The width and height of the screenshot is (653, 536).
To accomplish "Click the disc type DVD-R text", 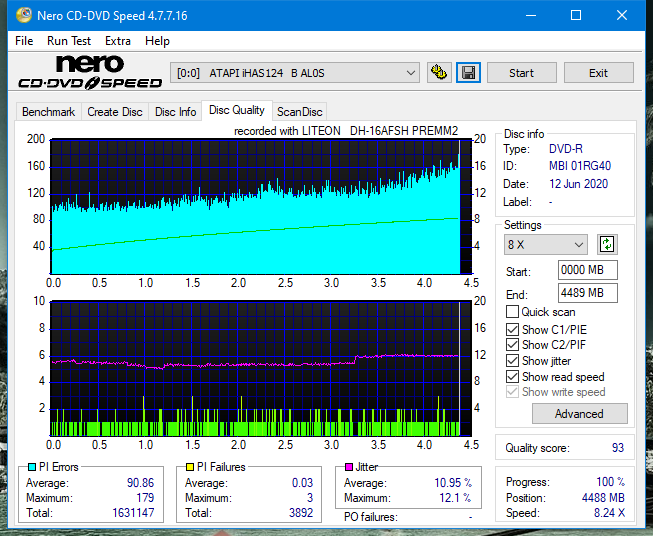I will (x=566, y=149).
